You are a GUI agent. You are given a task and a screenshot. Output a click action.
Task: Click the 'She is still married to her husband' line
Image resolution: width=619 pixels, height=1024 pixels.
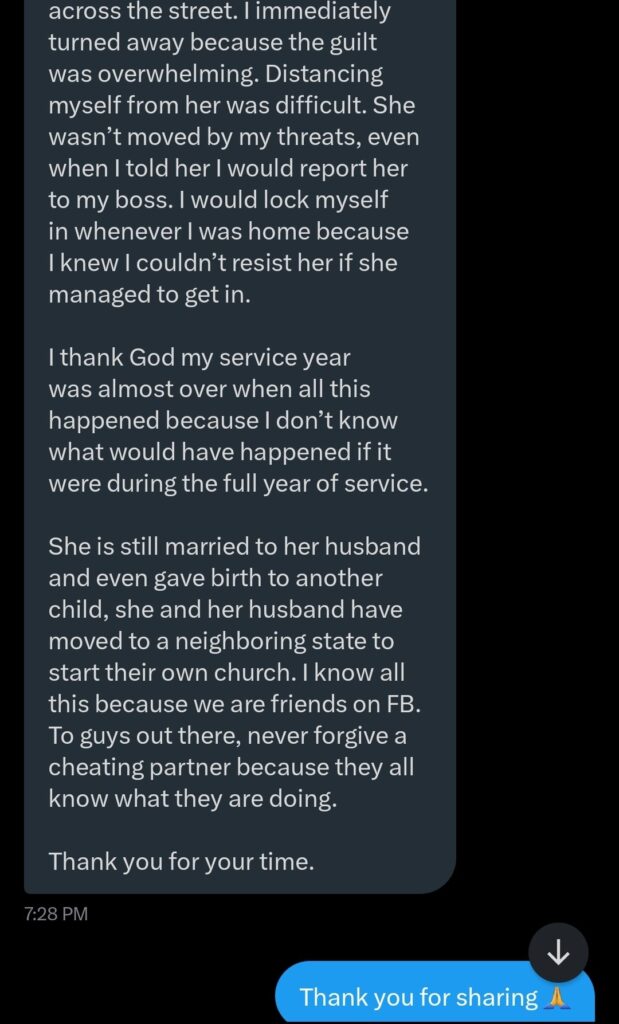coord(234,547)
